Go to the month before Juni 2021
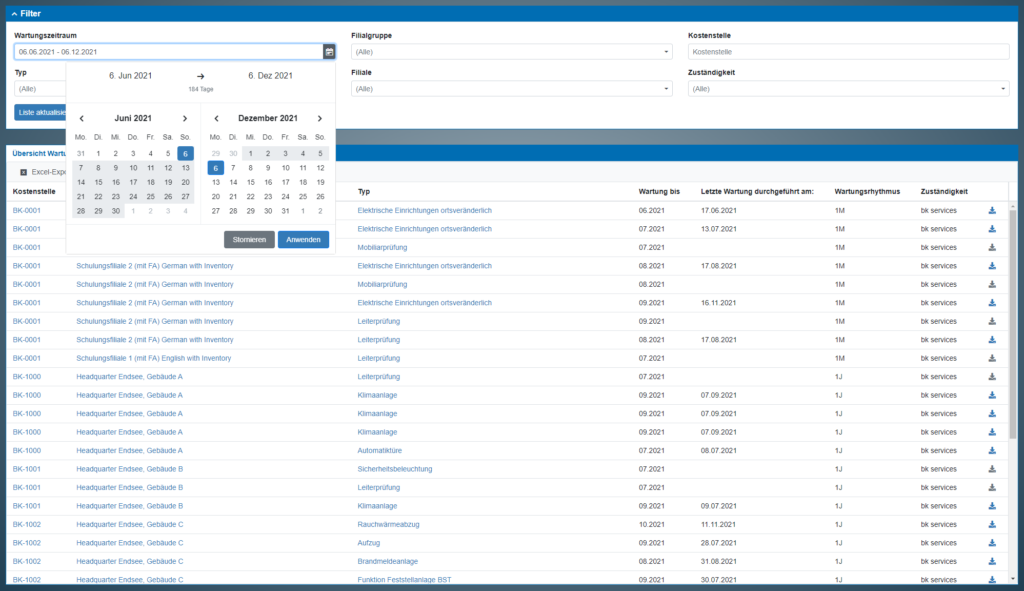This screenshot has width=1024, height=591. (x=82, y=118)
